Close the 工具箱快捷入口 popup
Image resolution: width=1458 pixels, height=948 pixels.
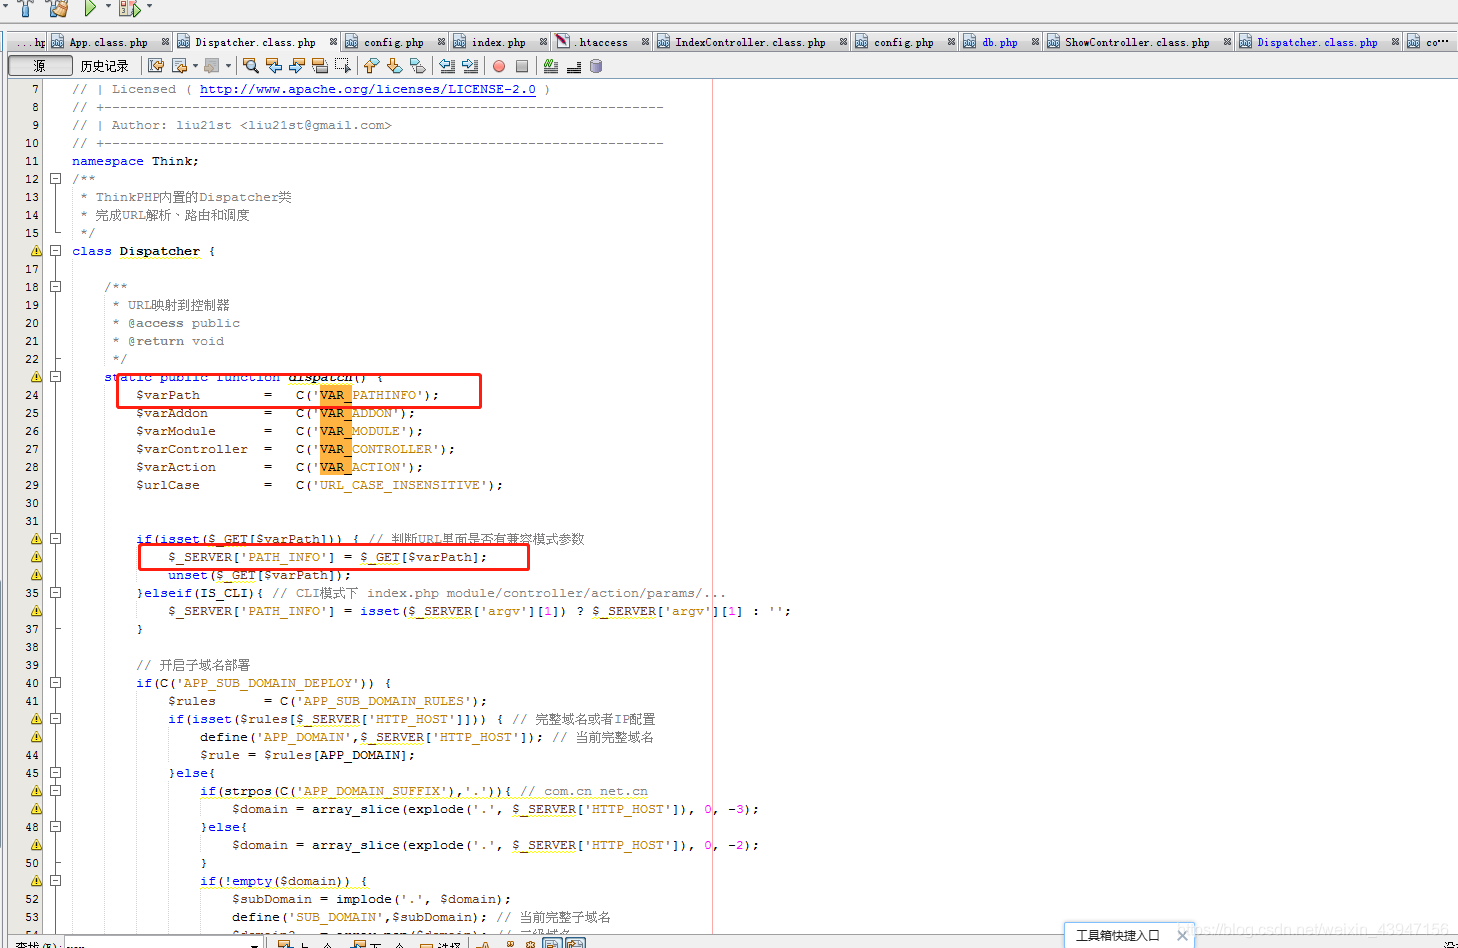click(1182, 936)
